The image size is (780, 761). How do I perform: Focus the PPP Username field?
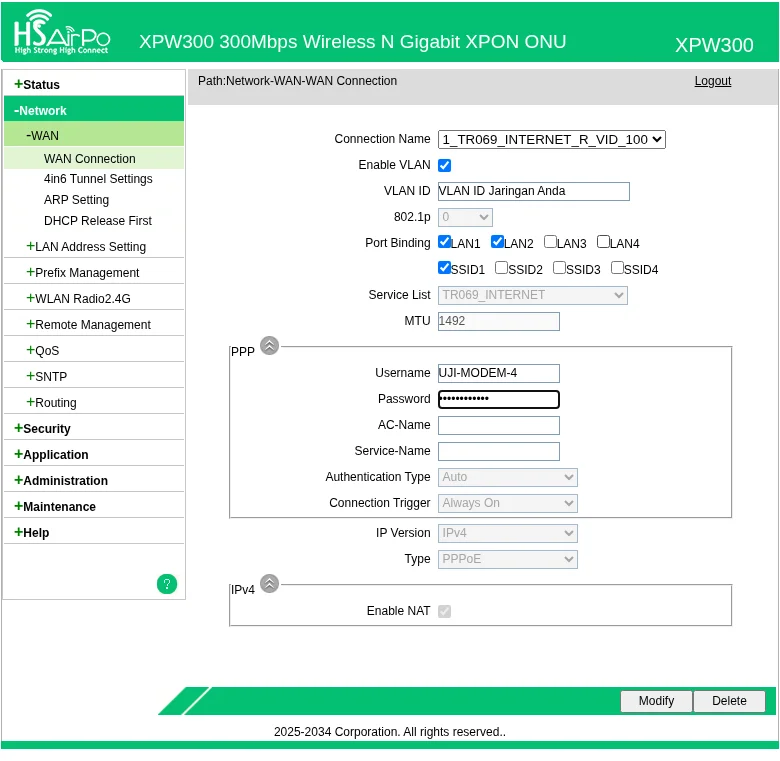498,374
